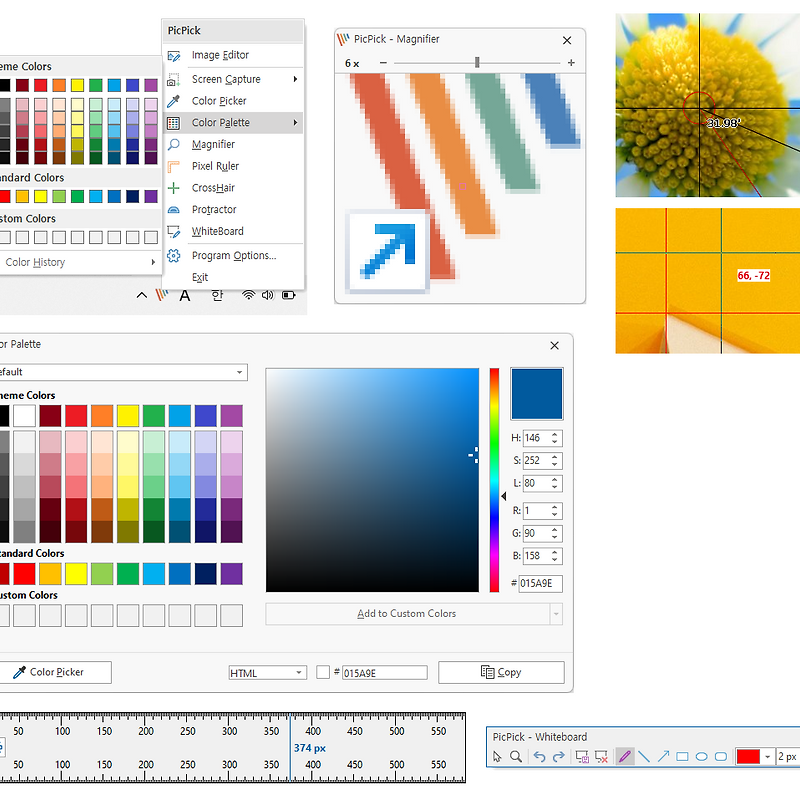
Task: Open the dropdown arrow beside Add to Custom Colors
Action: pos(556,614)
